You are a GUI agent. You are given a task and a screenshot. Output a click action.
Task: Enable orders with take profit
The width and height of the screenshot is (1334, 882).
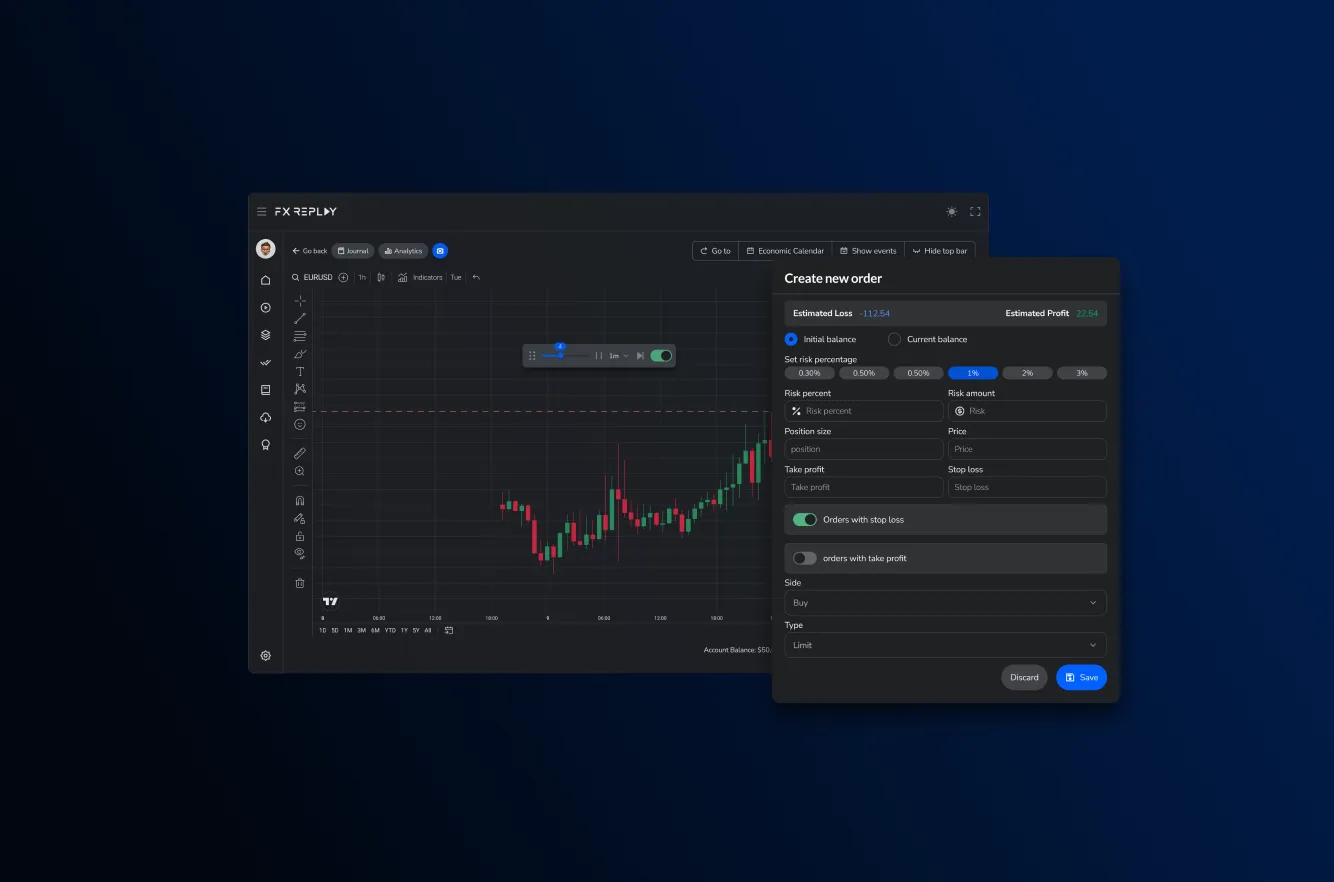805,558
